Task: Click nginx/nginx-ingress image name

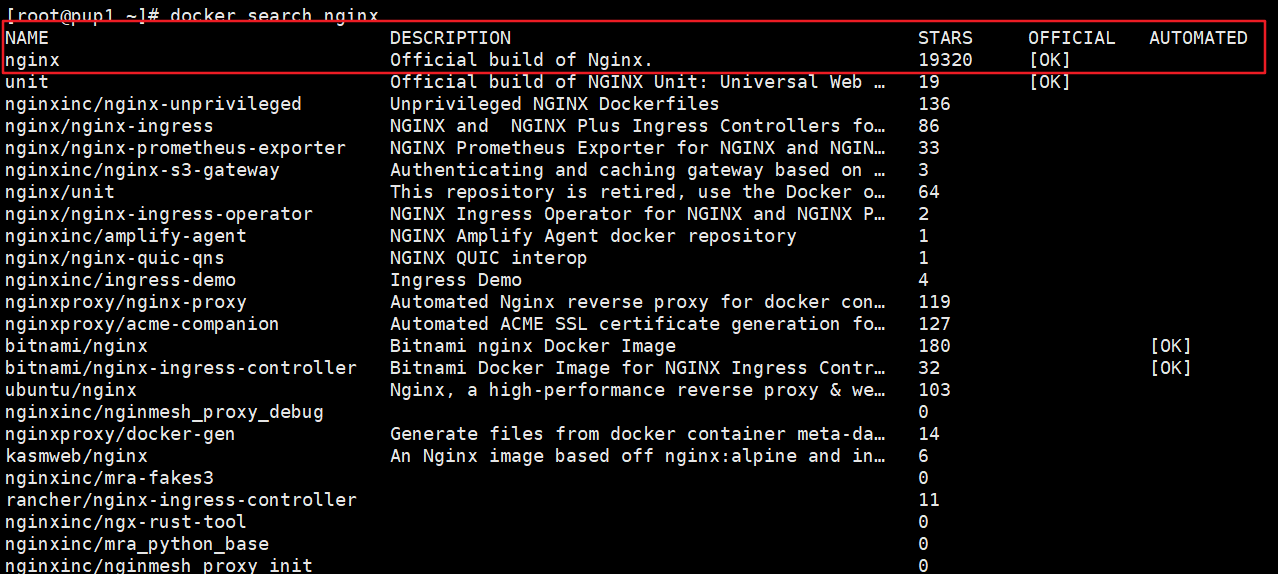Action: point(109,126)
